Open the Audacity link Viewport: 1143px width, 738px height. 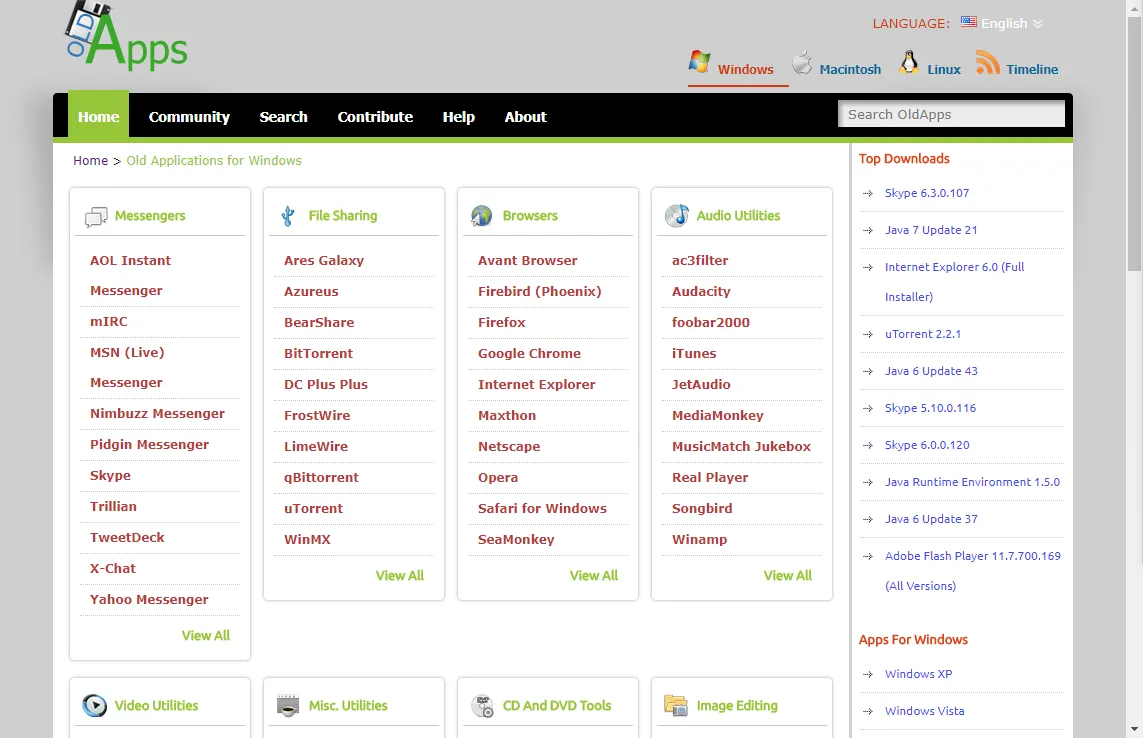coord(701,292)
